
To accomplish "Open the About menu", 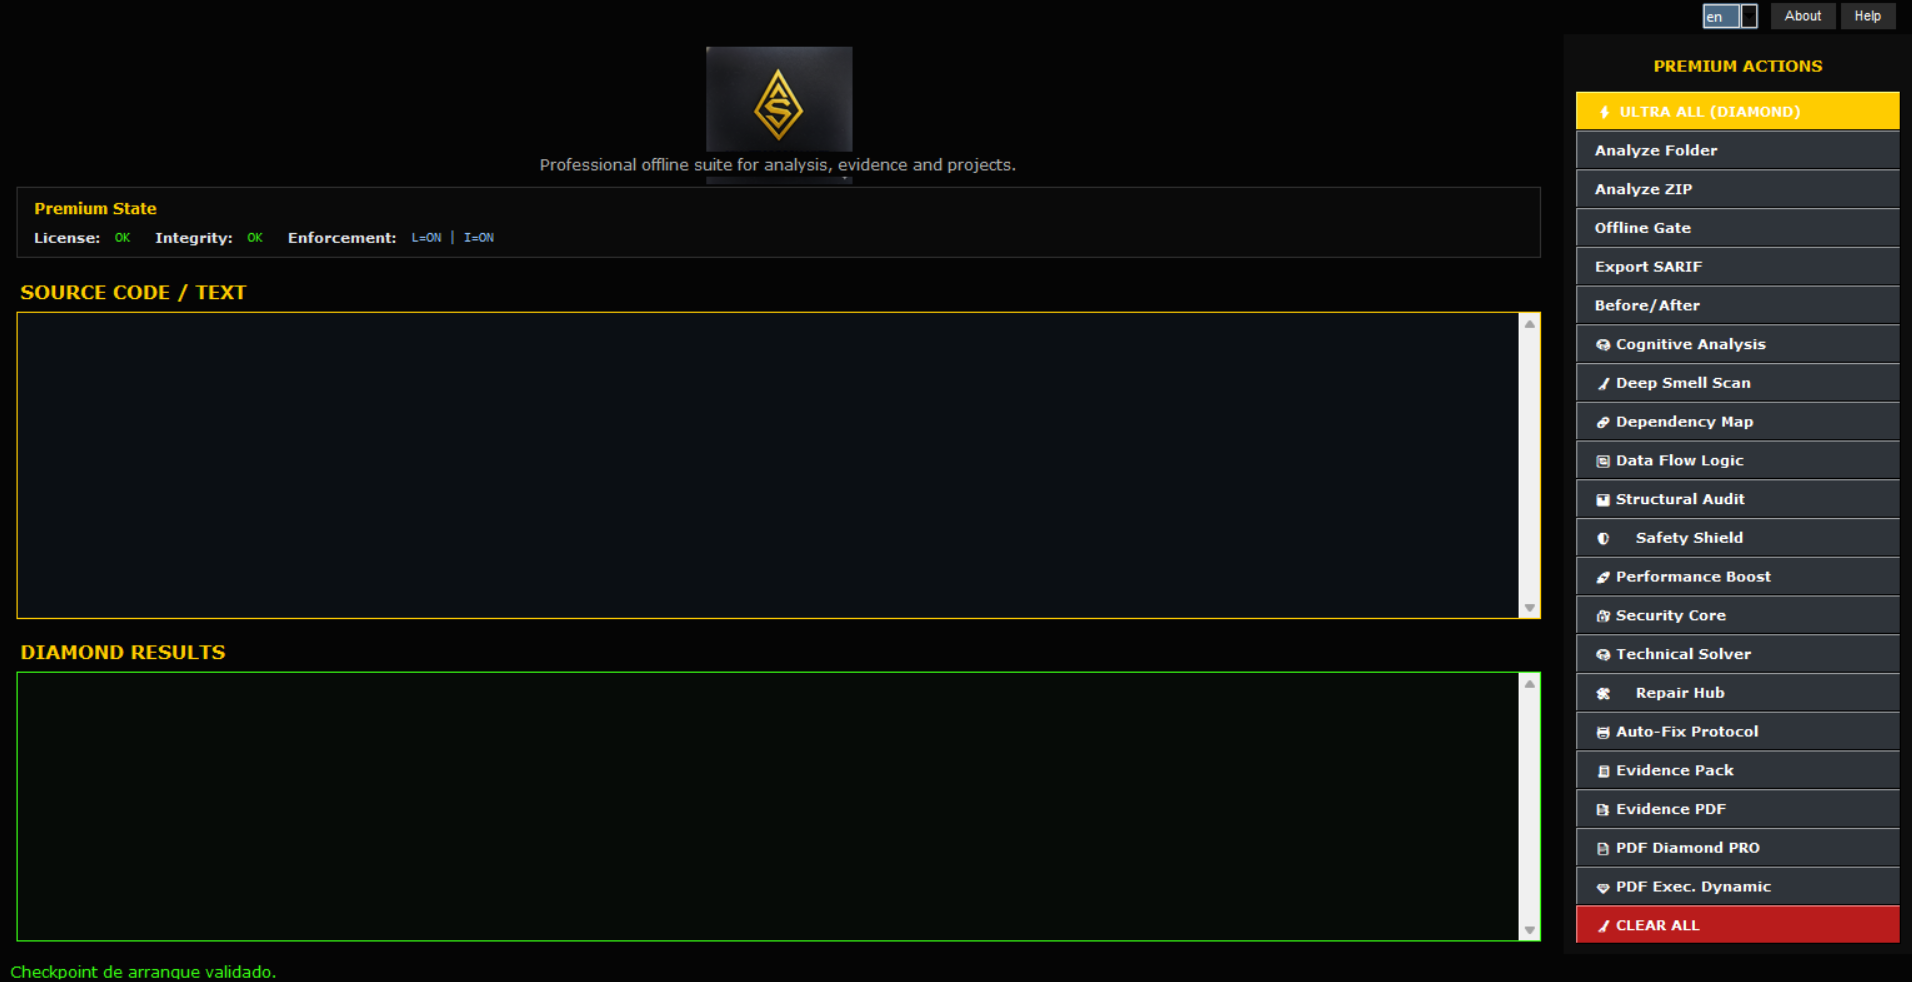I will (x=1803, y=16).
